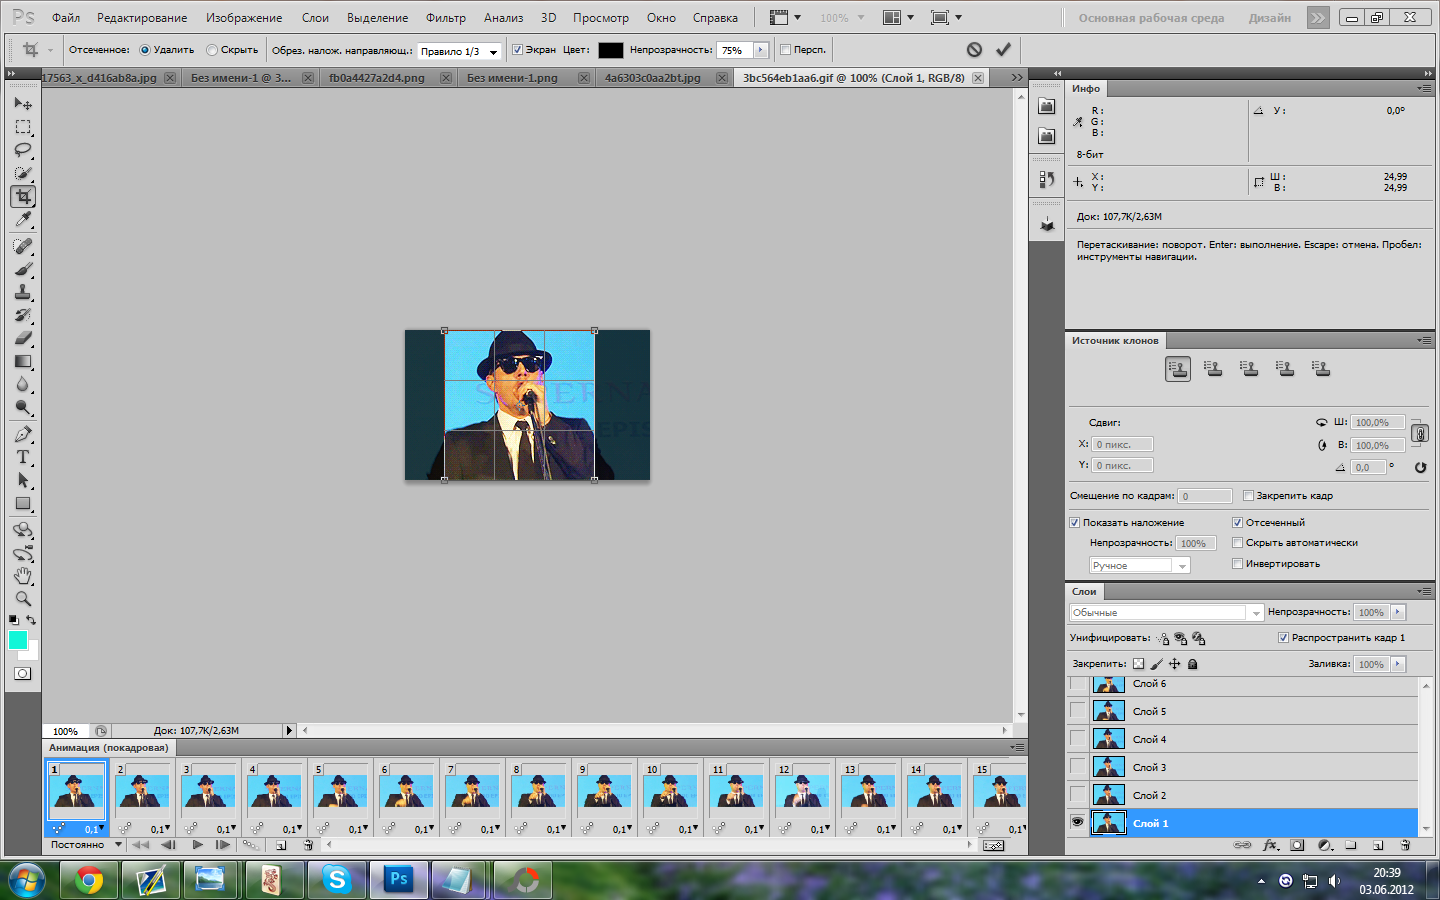Viewport: 1440px width, 900px height.
Task: Select the Pen tool
Action: click(23, 434)
